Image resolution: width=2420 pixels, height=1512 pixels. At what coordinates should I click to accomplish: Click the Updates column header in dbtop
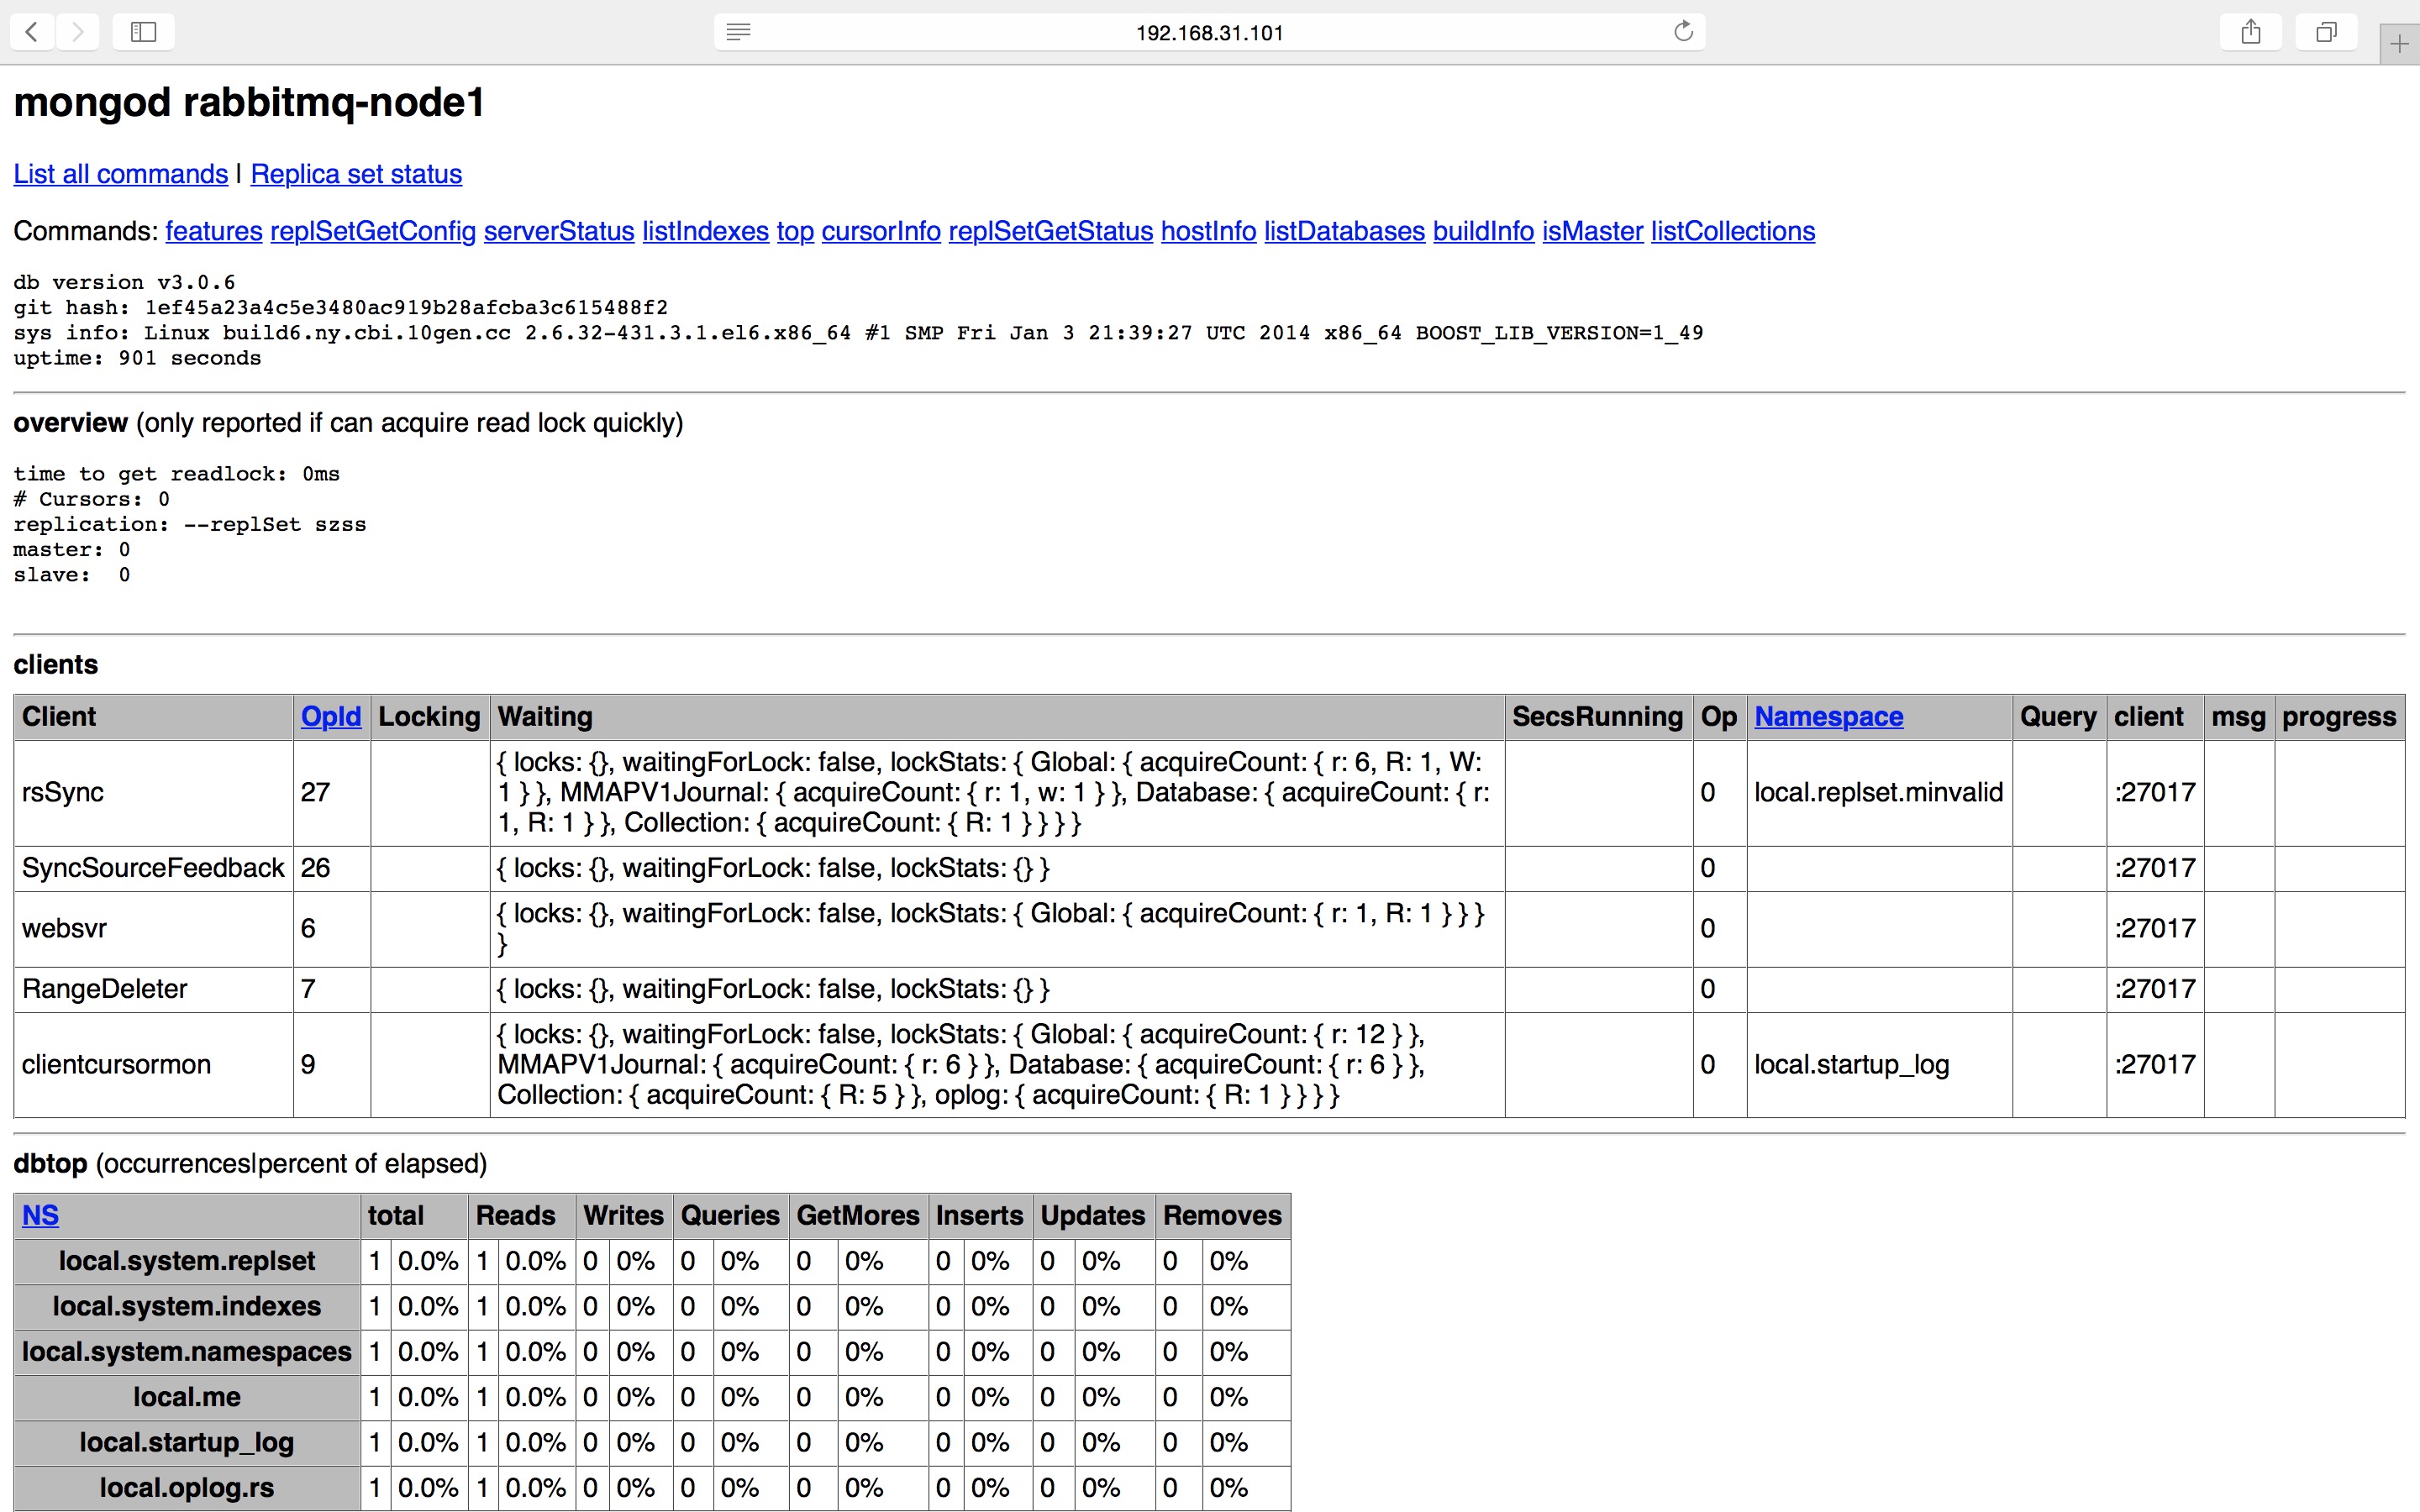1093,1216
